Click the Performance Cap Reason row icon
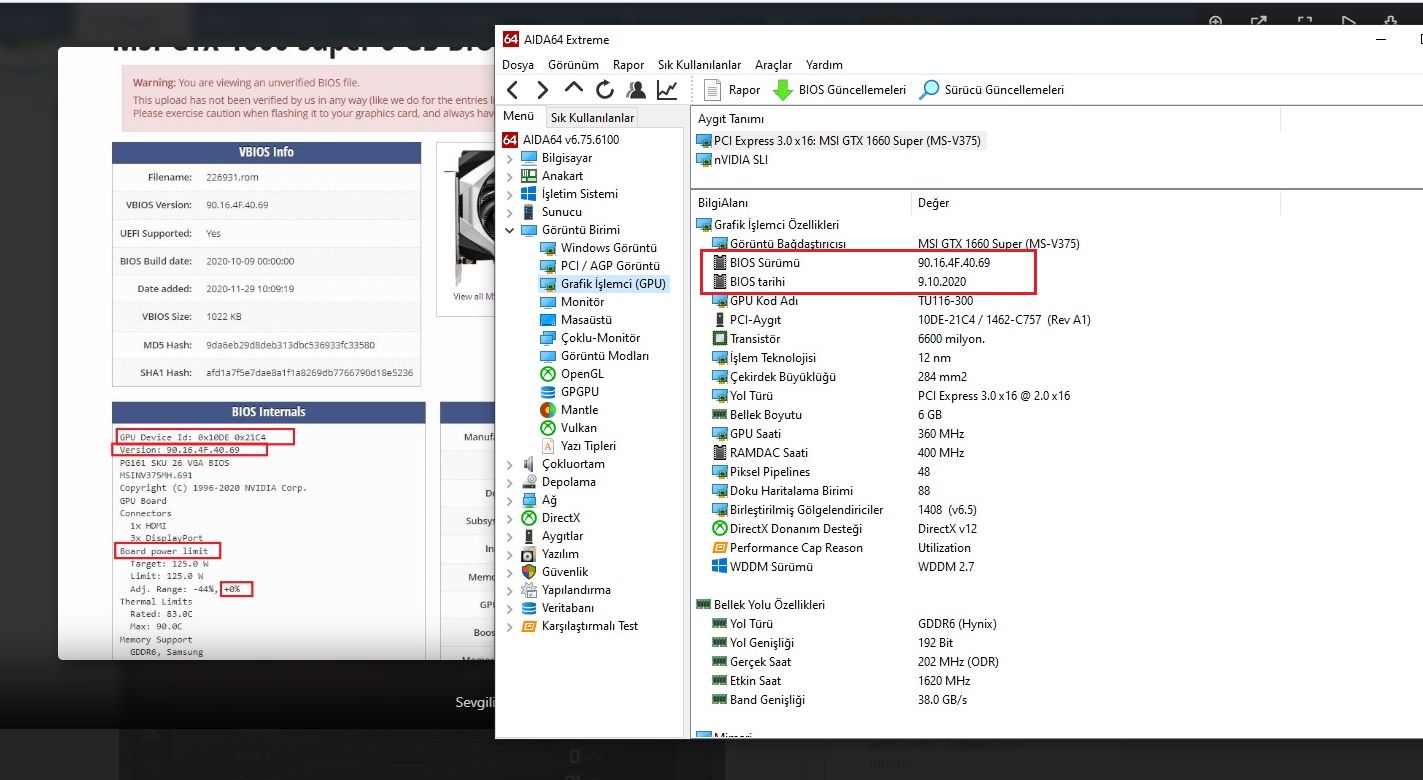Viewport: 1423px width, 780px height. click(x=719, y=548)
